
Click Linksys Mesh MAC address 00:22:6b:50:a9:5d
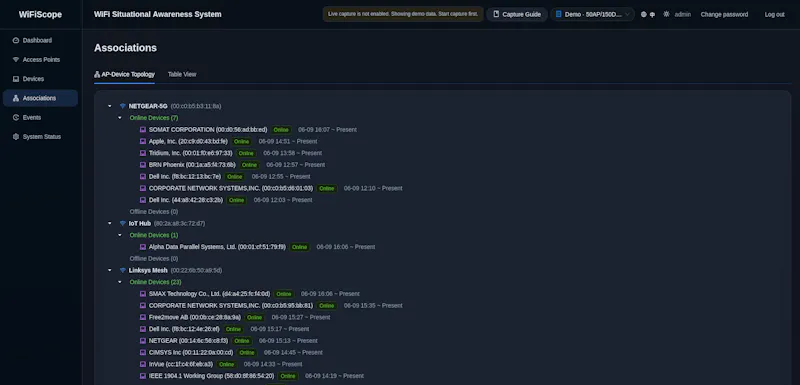(x=196, y=270)
